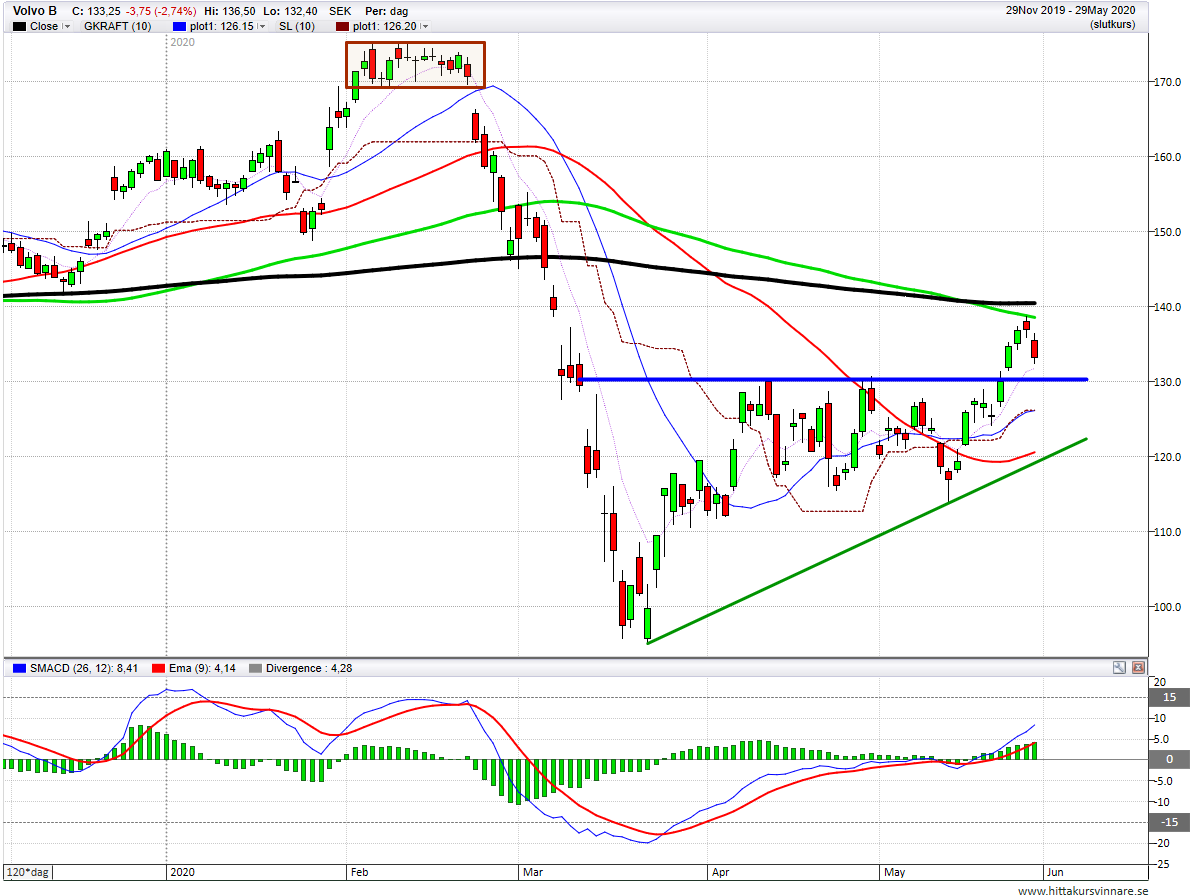Image resolution: width=1193 pixels, height=896 pixels.
Task: Click the 110.0 price axis label
Action: click(x=1168, y=532)
